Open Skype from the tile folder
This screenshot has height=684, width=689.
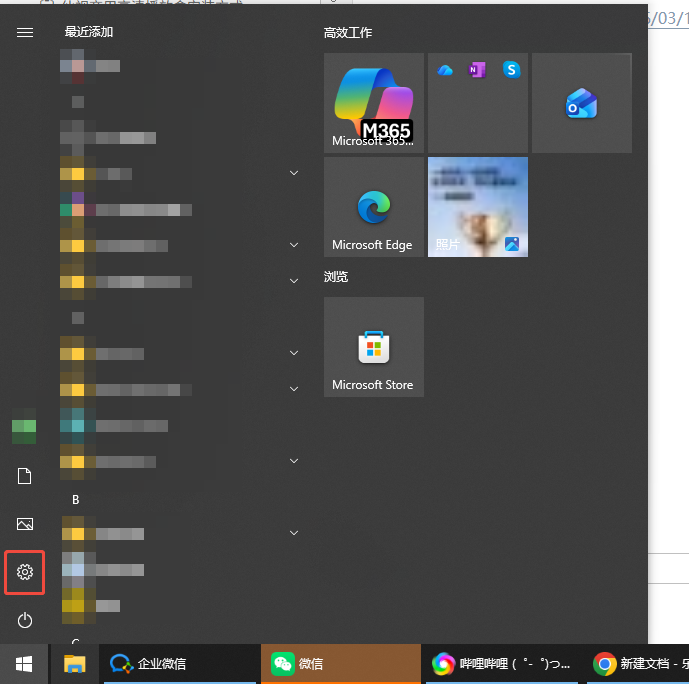[511, 70]
